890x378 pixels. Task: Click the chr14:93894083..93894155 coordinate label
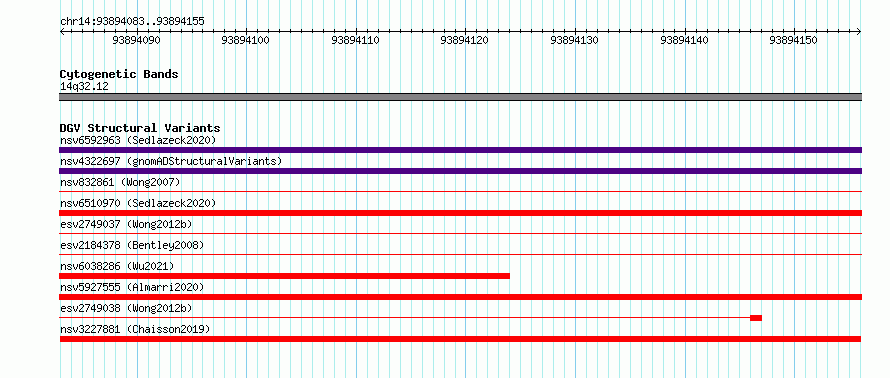[x=132, y=22]
